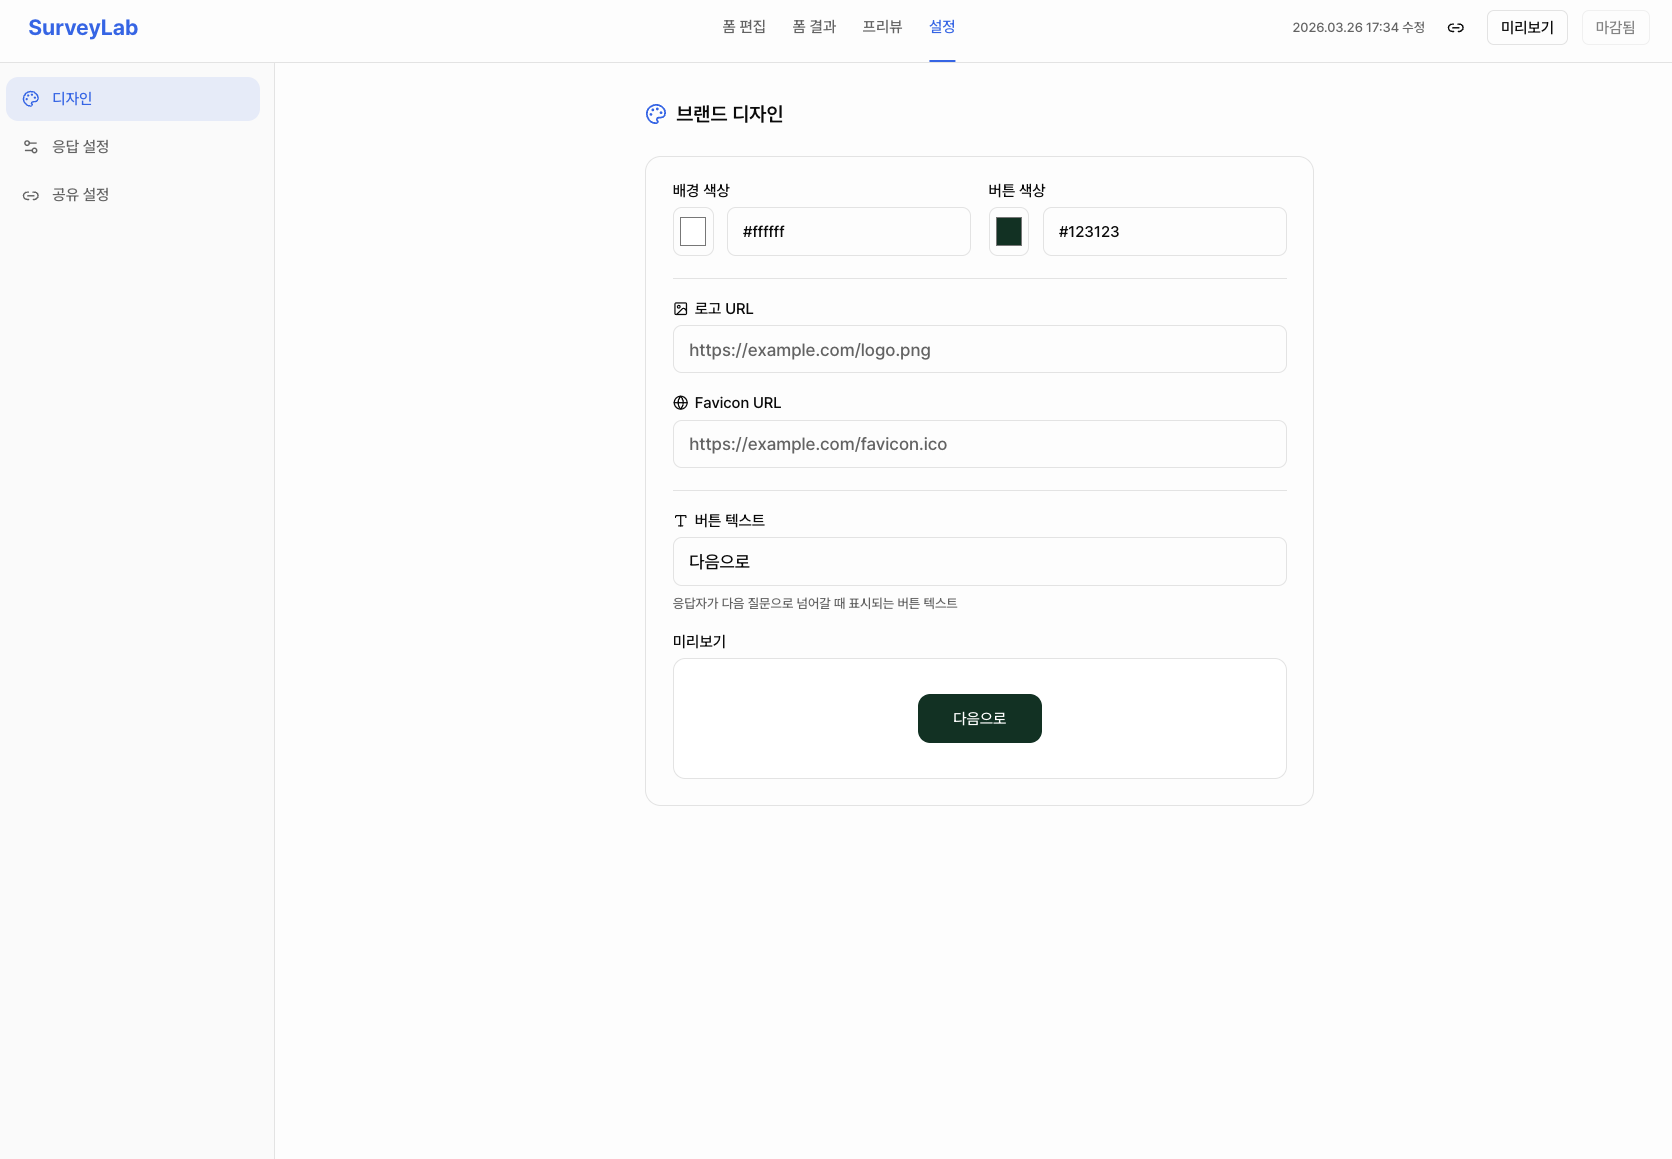
Task: Open the 폼 결과 tab
Action: 813,27
